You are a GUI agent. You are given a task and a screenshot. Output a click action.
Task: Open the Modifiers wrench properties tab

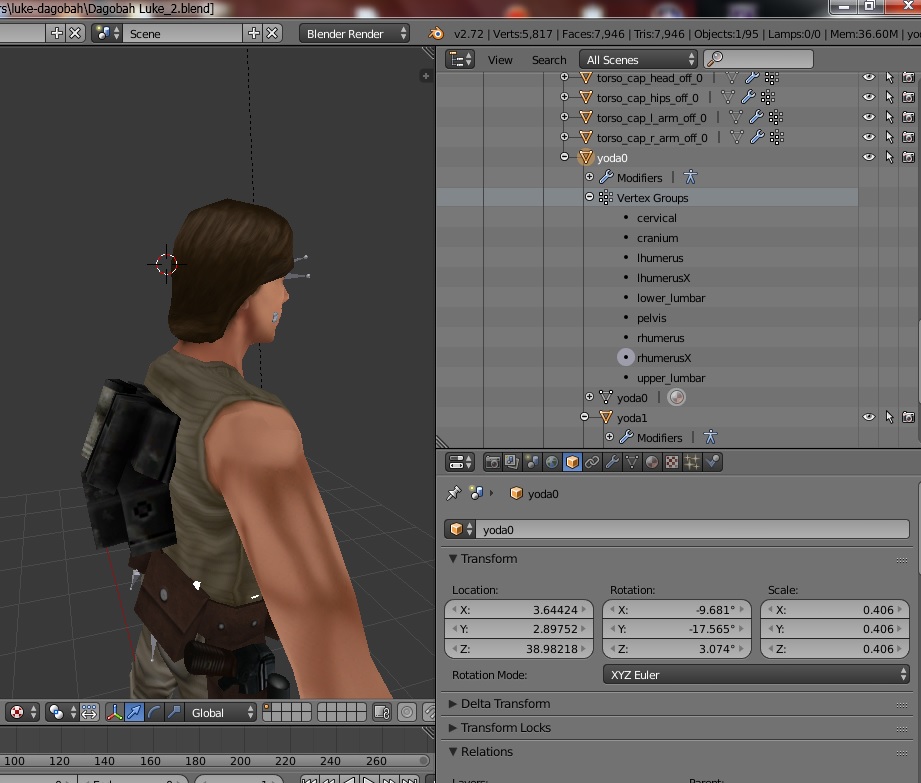pos(612,462)
